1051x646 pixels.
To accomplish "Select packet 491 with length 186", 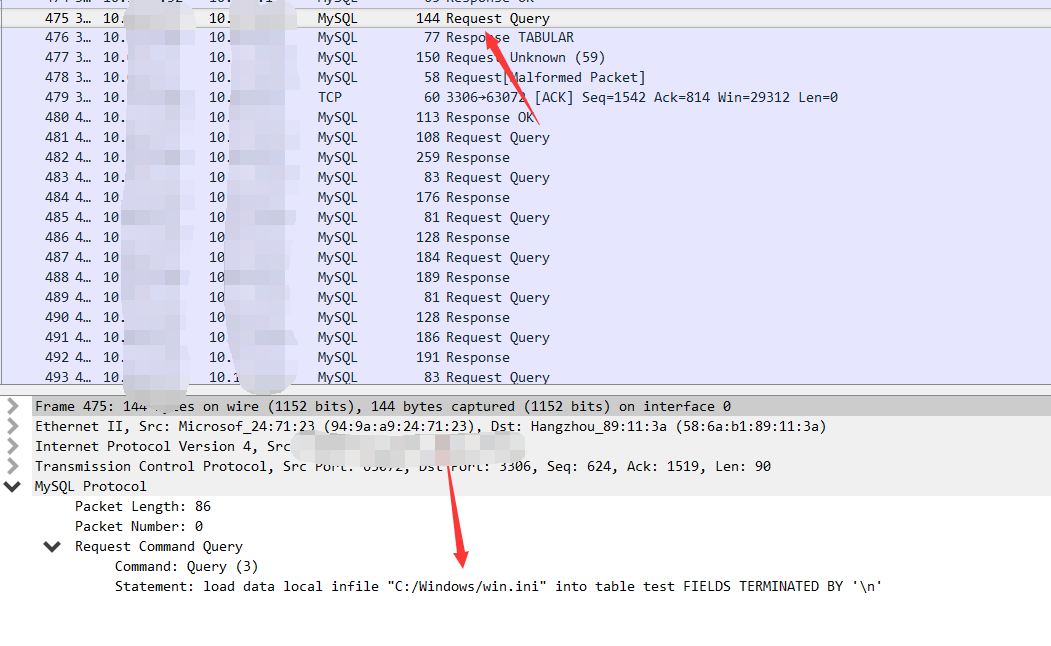I will pos(526,338).
